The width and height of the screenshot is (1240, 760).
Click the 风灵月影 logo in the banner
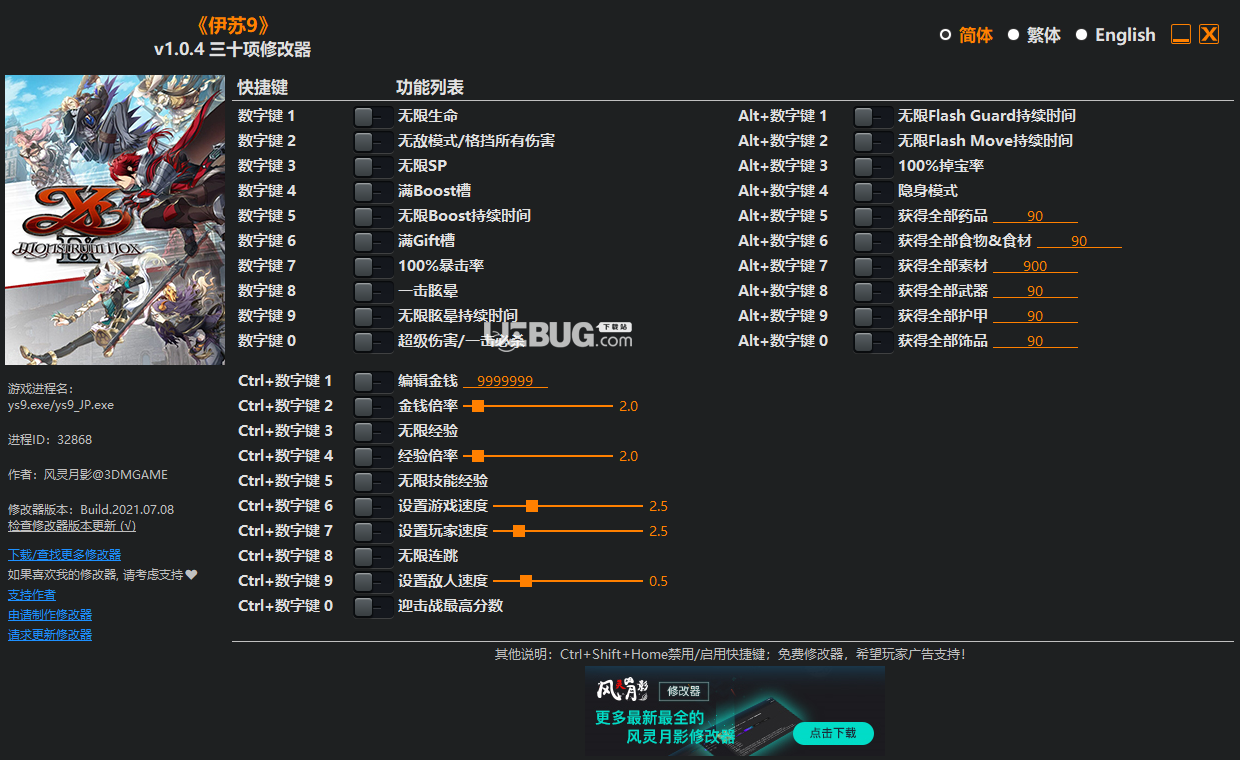623,690
